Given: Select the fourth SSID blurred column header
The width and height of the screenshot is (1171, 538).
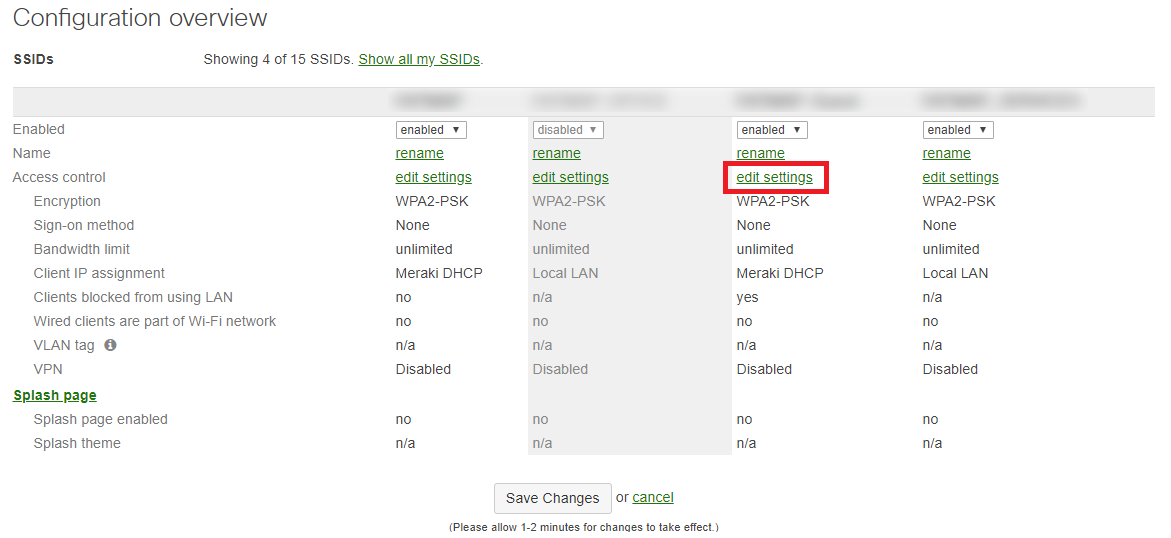Looking at the screenshot, I should tap(1000, 101).
